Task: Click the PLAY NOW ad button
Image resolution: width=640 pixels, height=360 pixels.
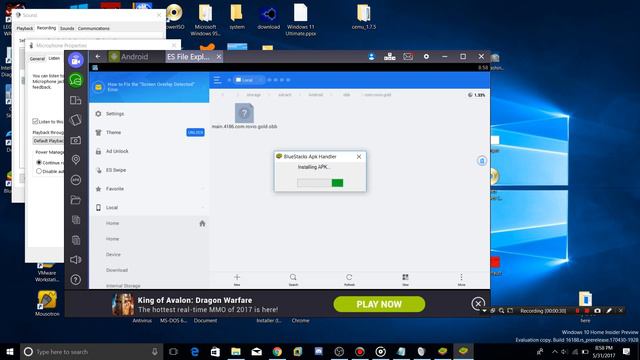Action: [379, 304]
